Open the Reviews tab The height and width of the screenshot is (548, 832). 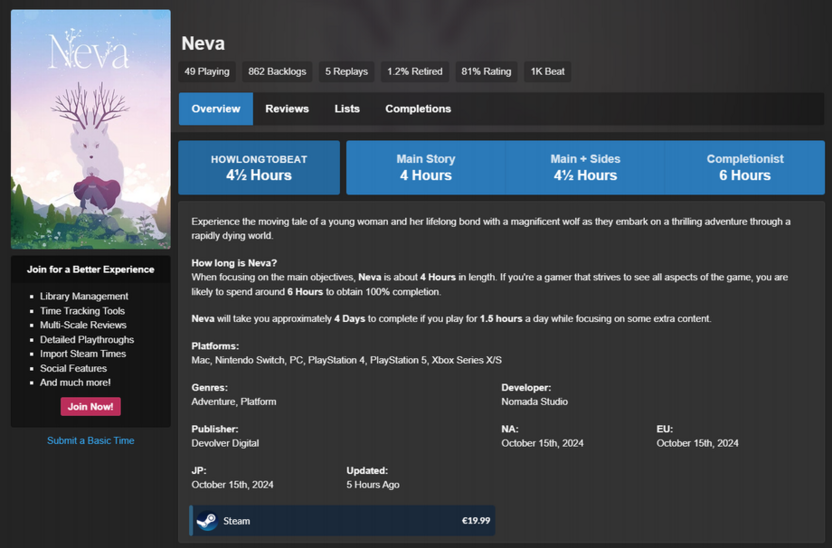click(x=287, y=109)
